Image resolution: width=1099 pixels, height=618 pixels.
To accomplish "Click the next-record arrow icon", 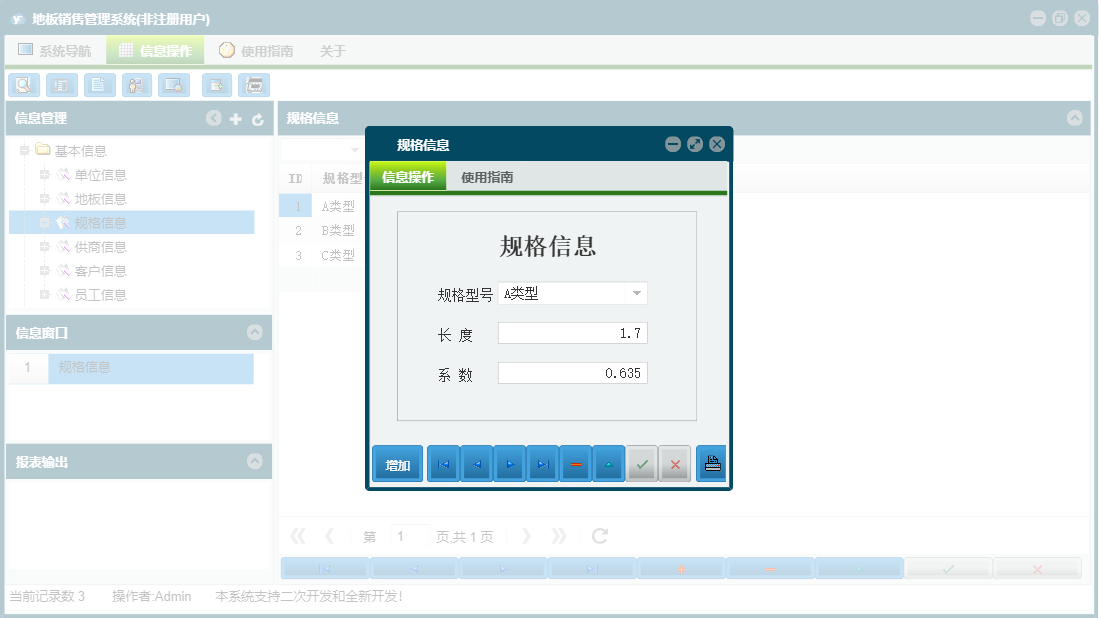I will click(510, 463).
